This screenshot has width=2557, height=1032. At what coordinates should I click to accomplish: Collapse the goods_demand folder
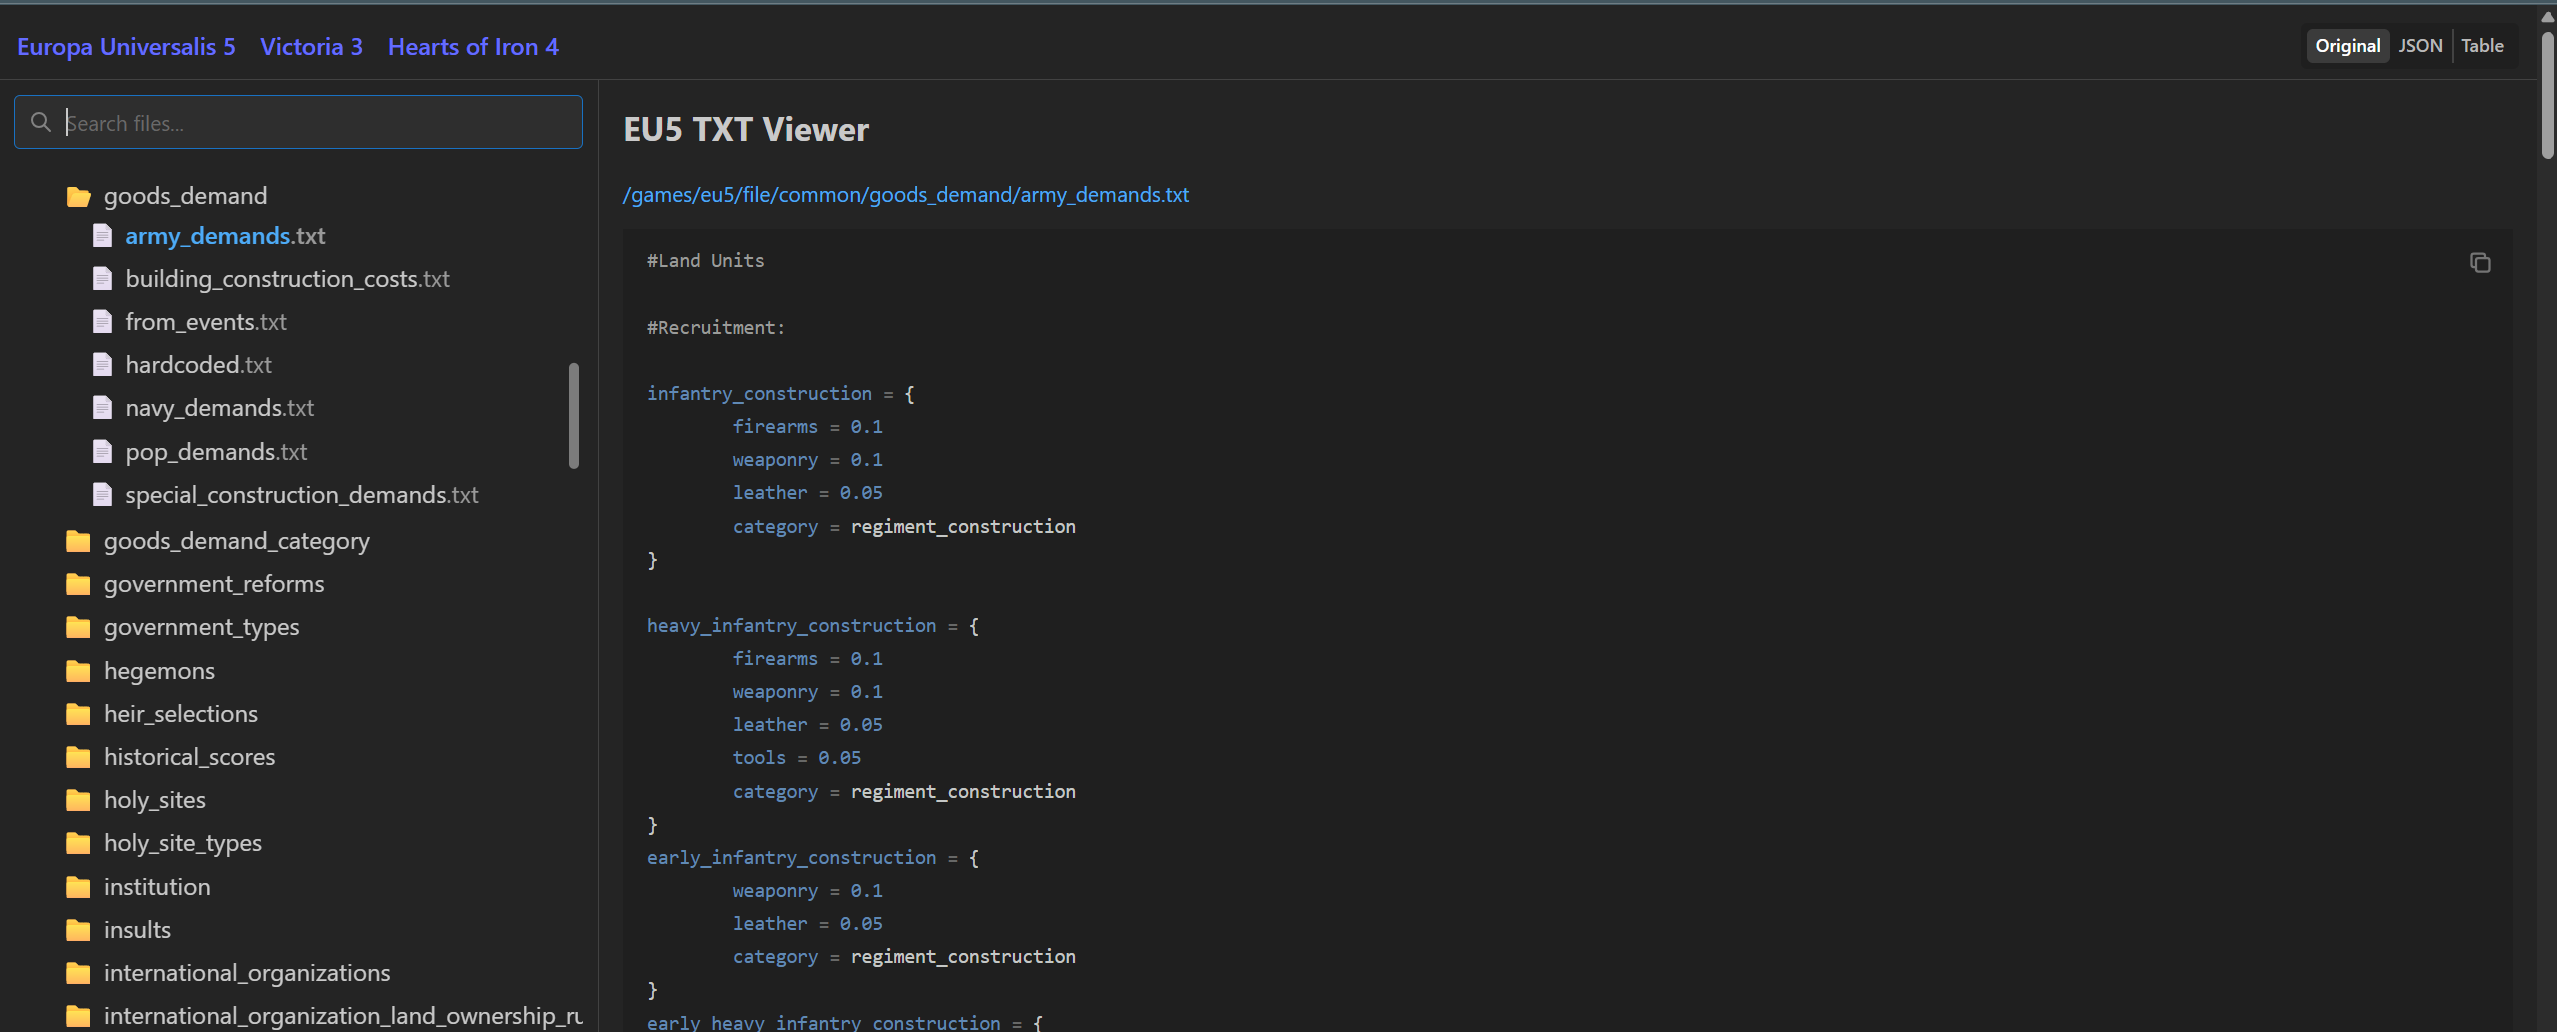[x=185, y=196]
